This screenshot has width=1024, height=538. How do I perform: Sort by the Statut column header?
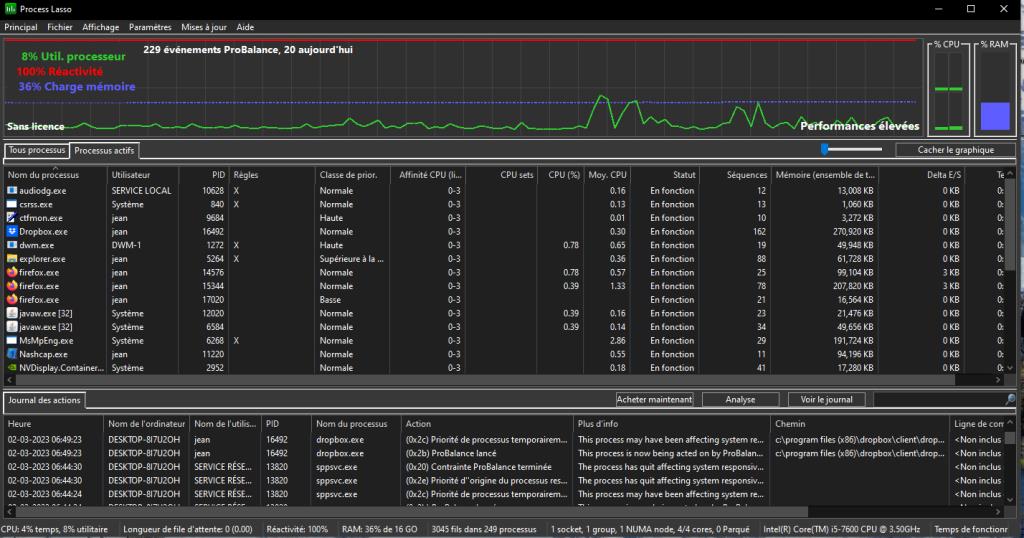[x=664, y=174]
